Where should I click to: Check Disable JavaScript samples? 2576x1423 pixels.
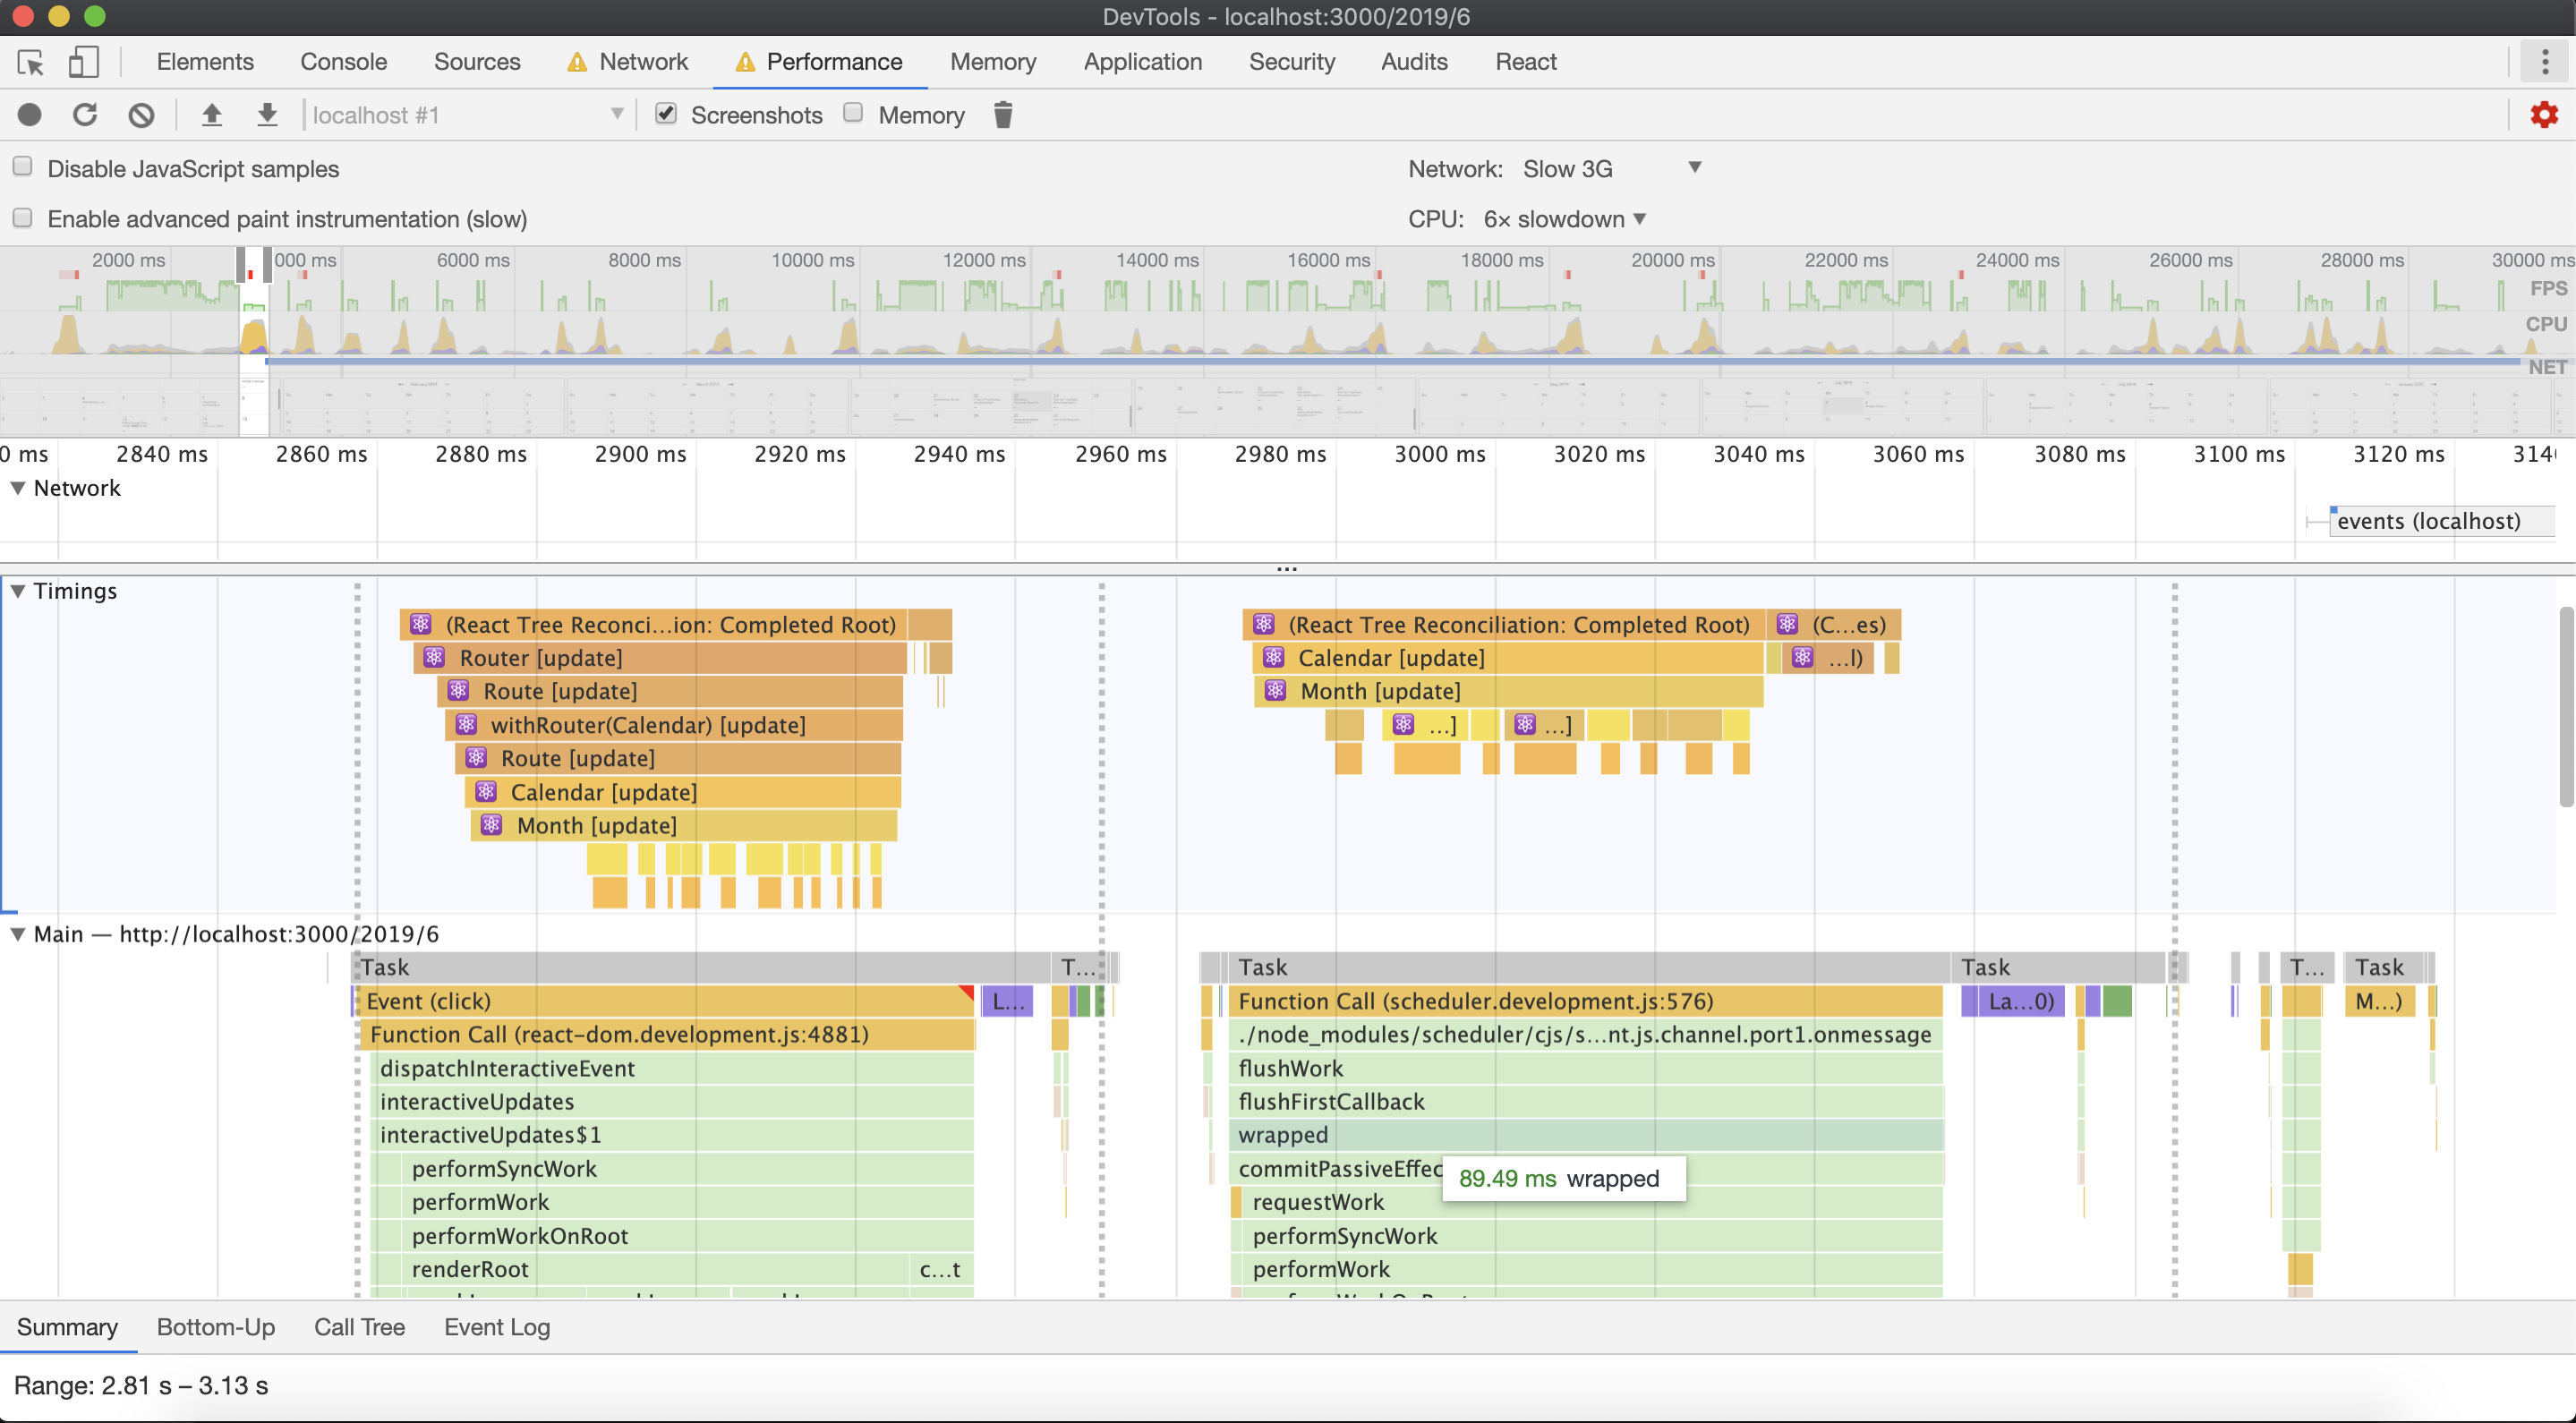(x=23, y=167)
